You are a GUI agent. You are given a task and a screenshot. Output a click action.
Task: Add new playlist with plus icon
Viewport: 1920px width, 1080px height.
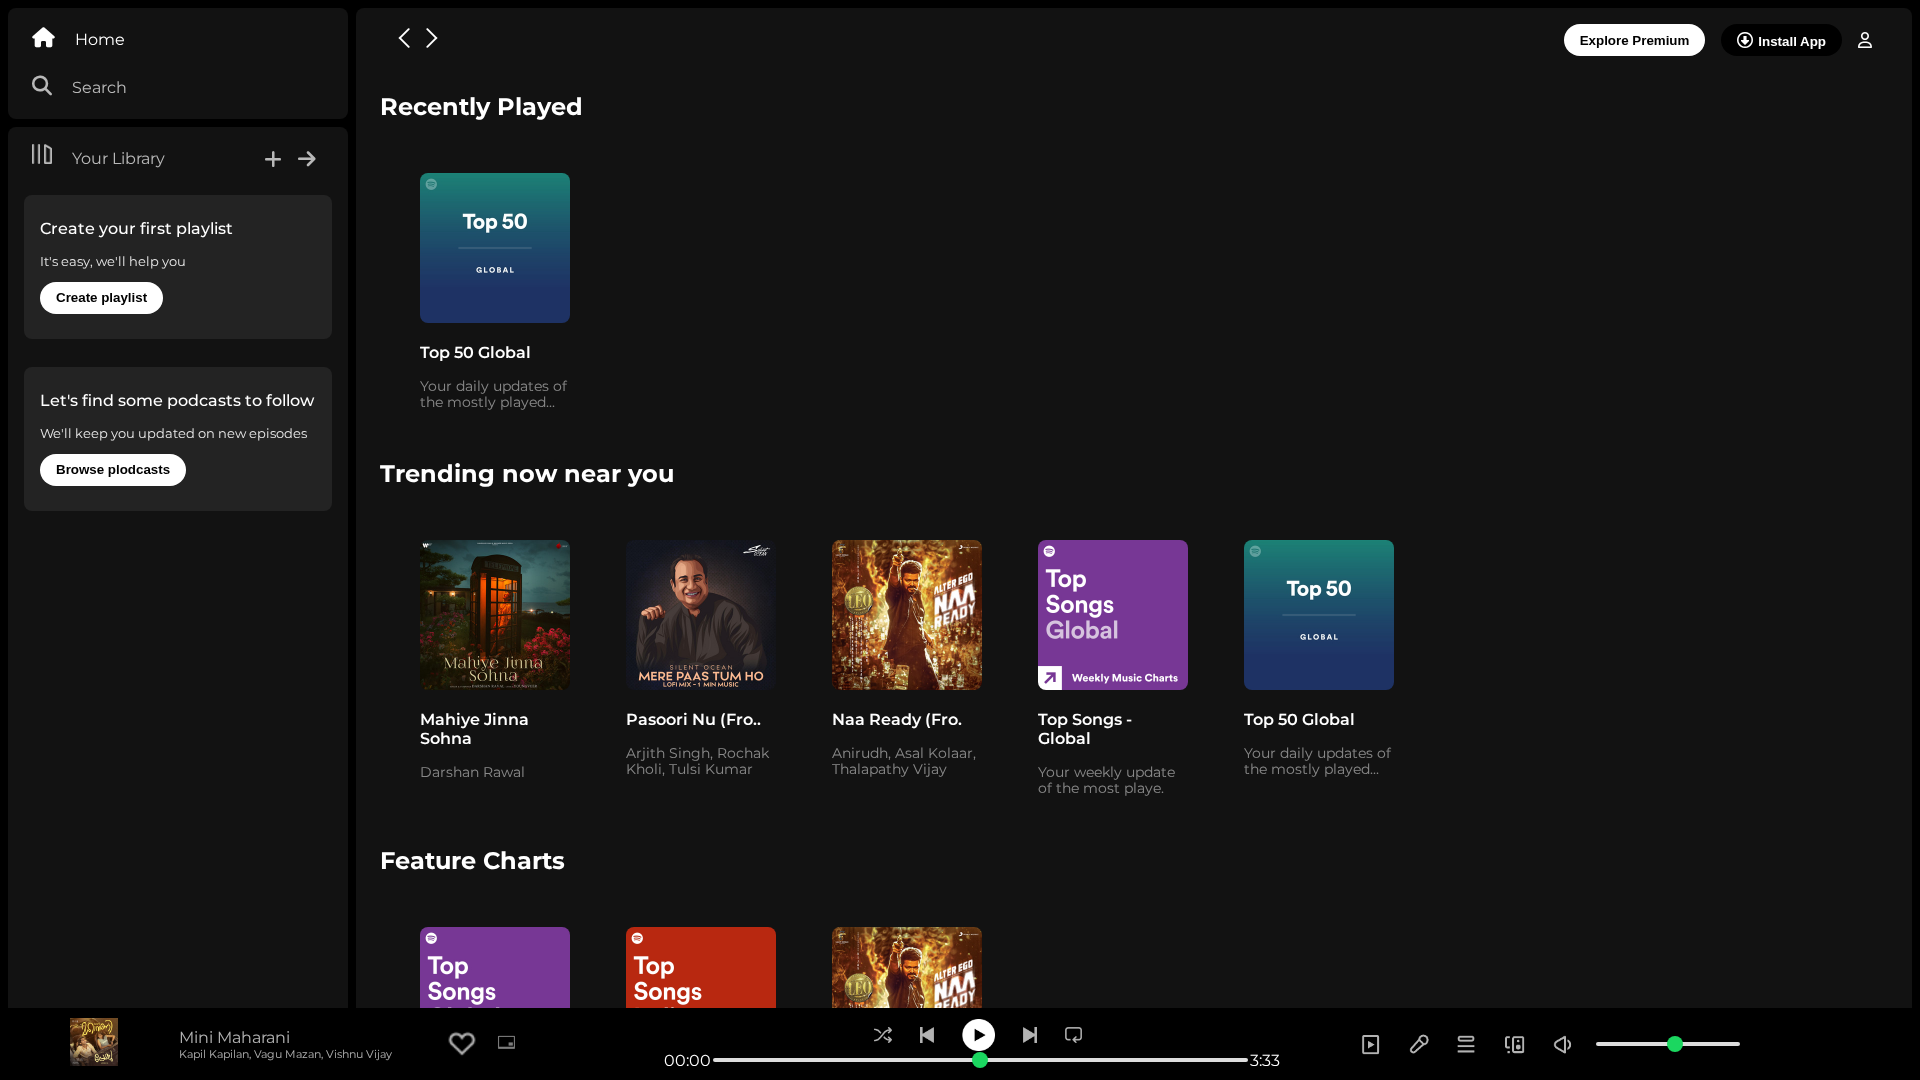[273, 159]
